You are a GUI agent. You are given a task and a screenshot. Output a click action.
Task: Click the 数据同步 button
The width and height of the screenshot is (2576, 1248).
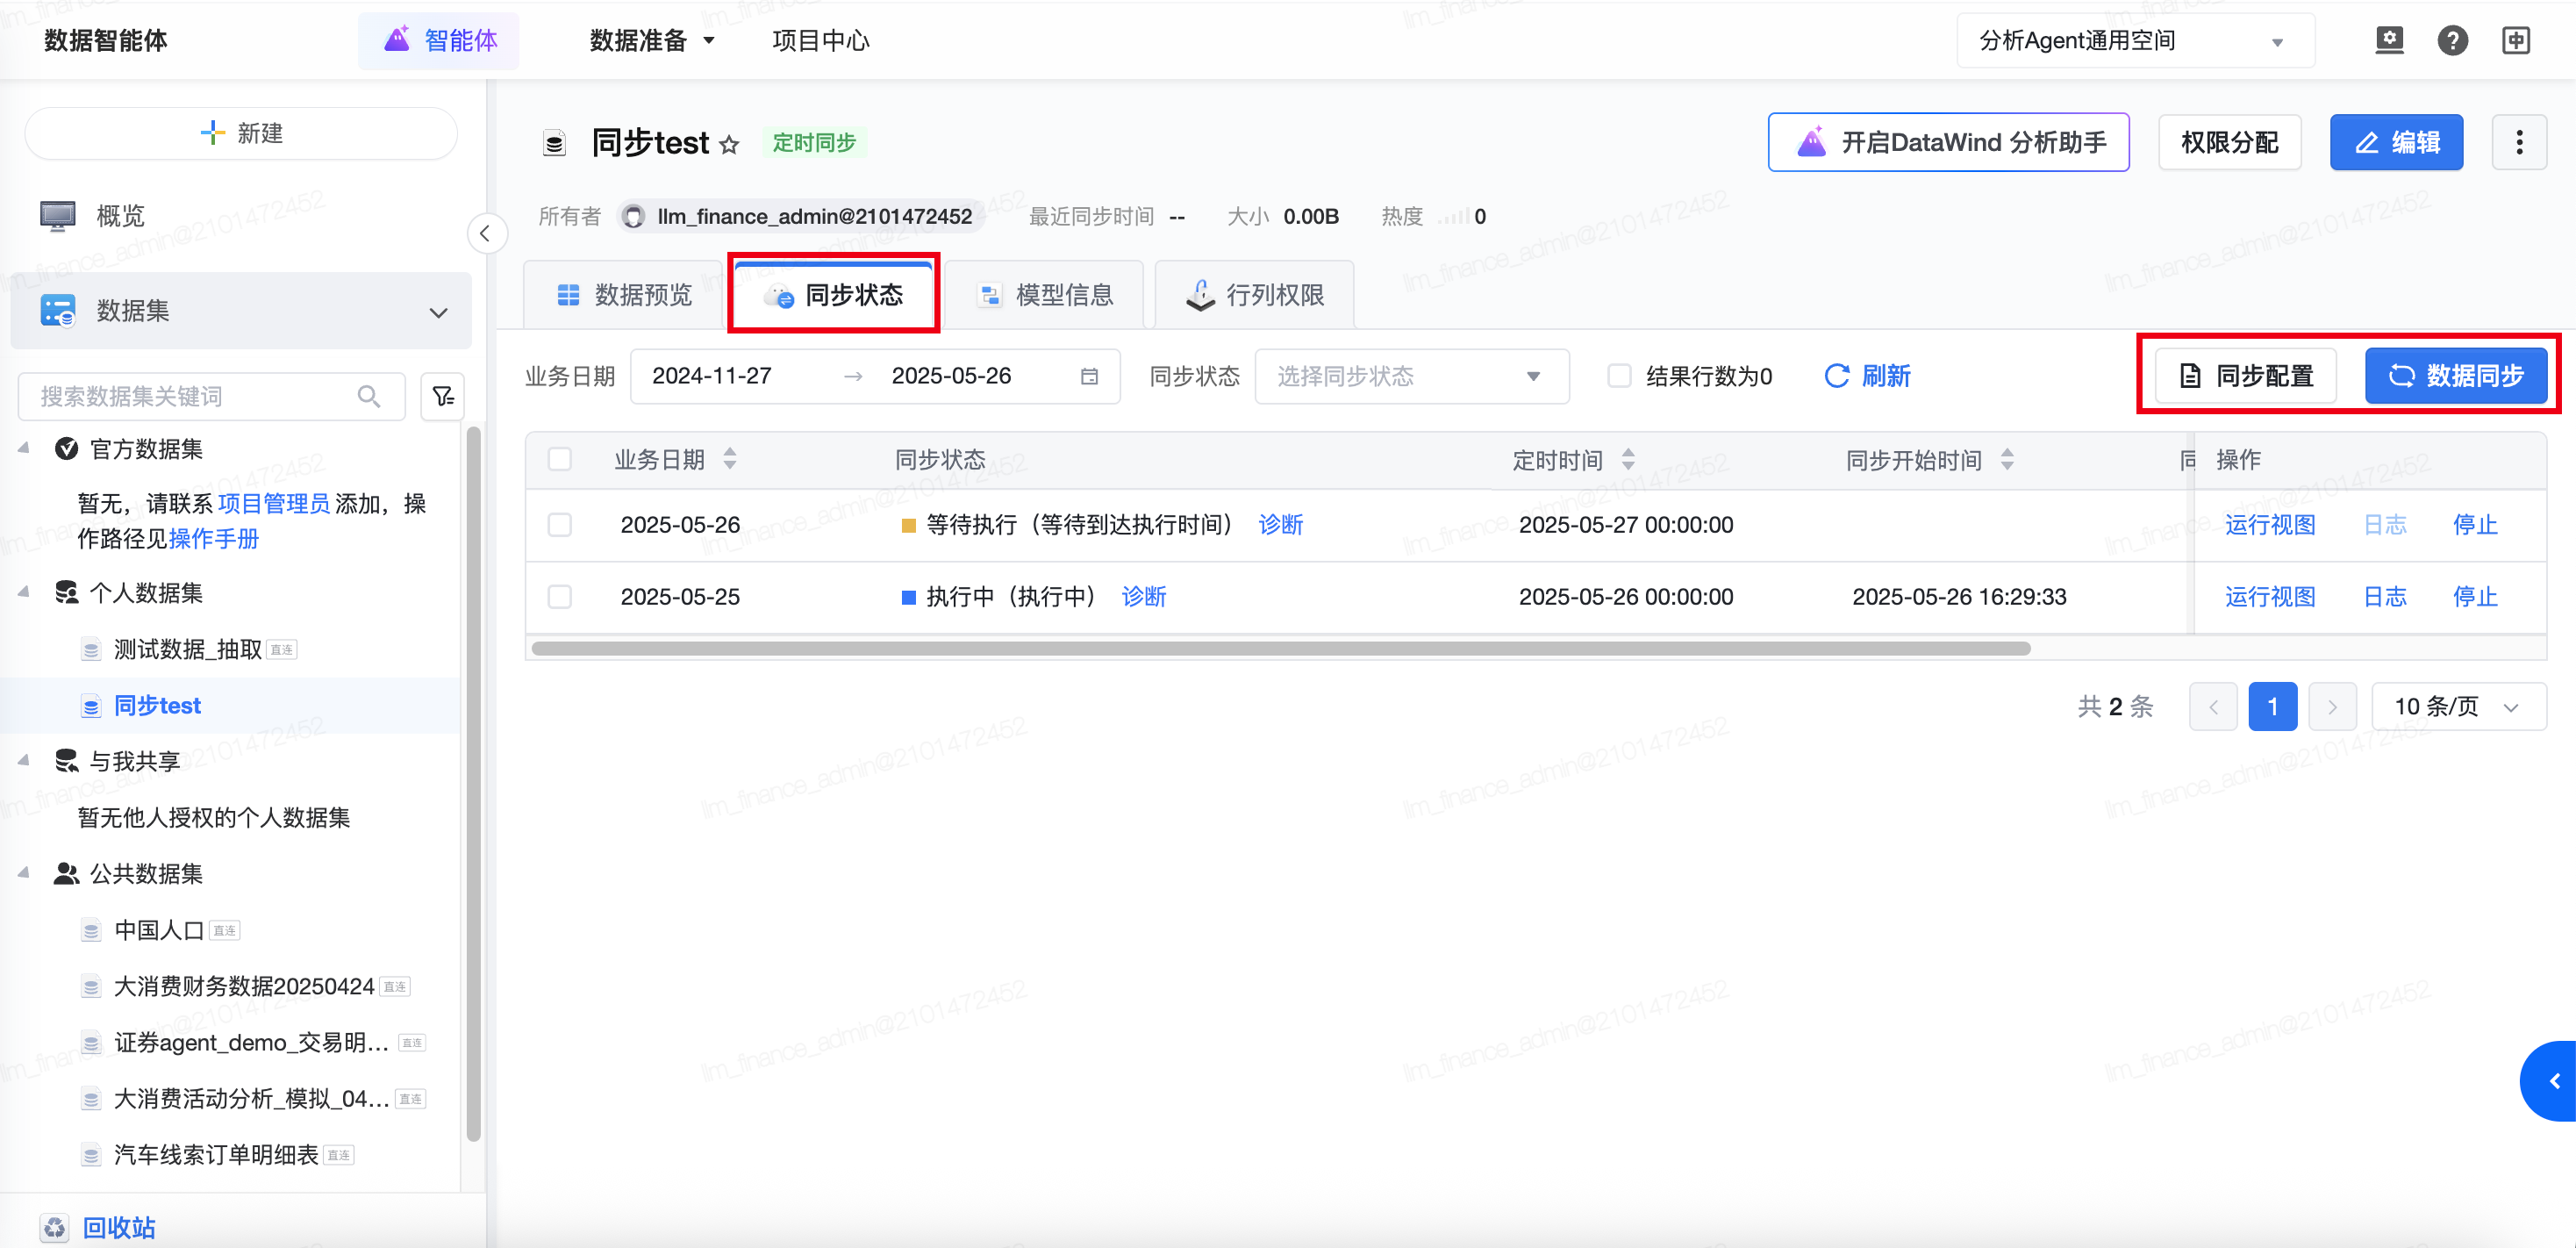pyautogui.click(x=2456, y=376)
